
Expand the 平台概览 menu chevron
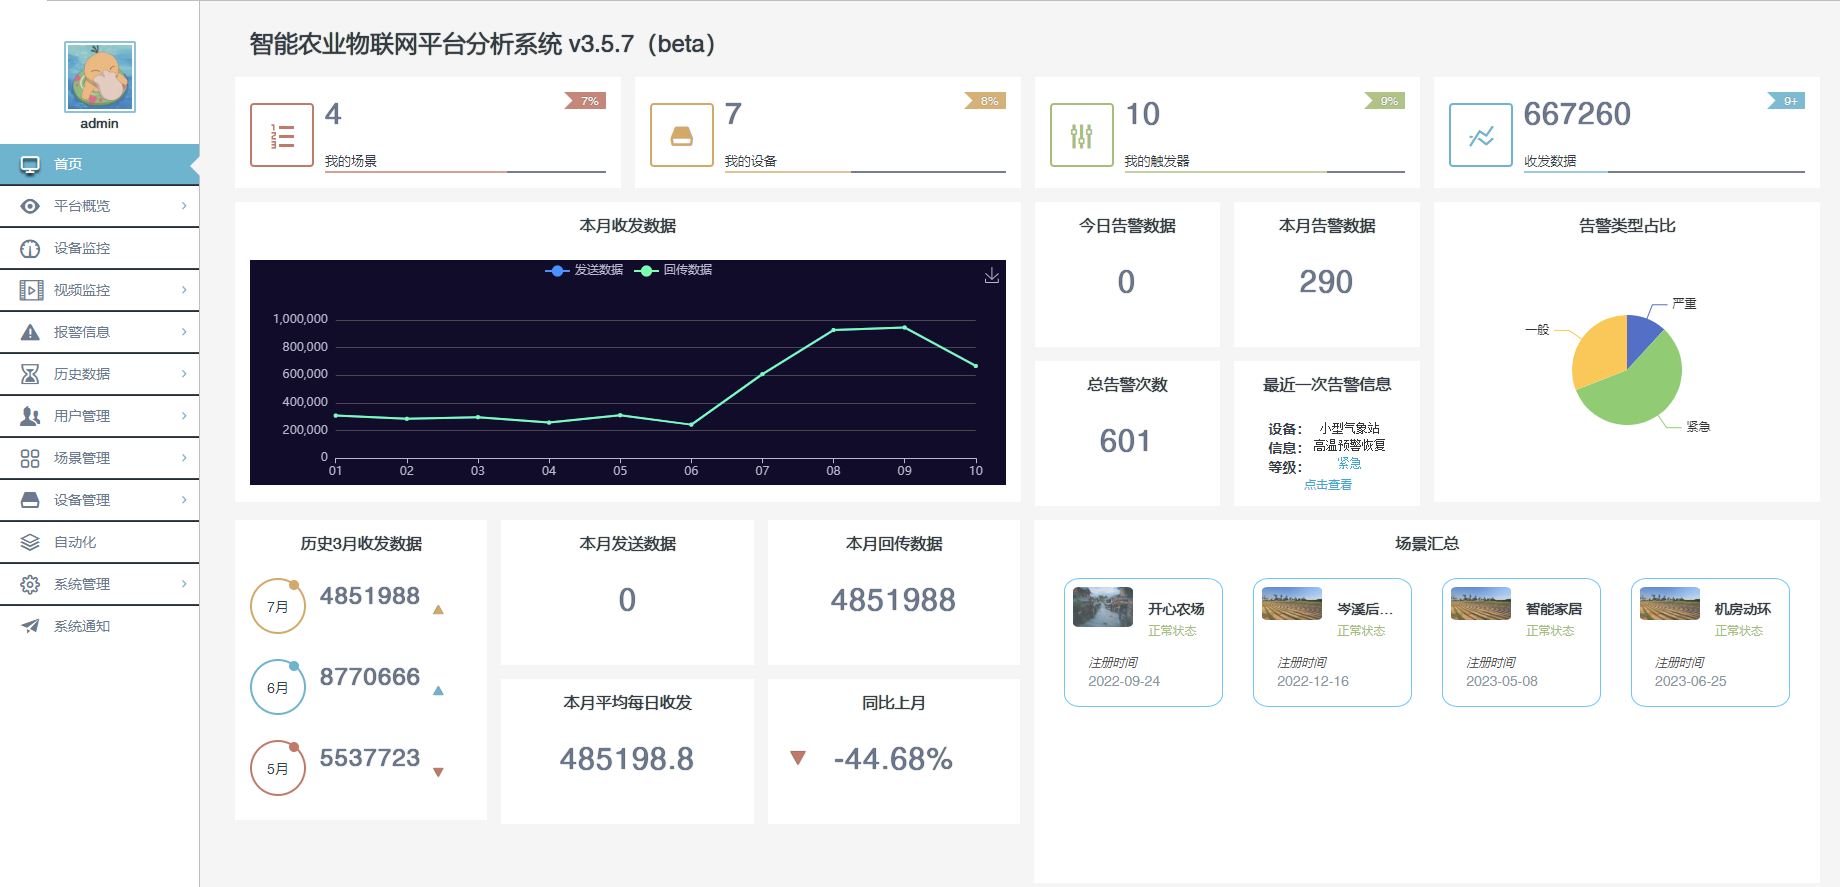point(185,206)
